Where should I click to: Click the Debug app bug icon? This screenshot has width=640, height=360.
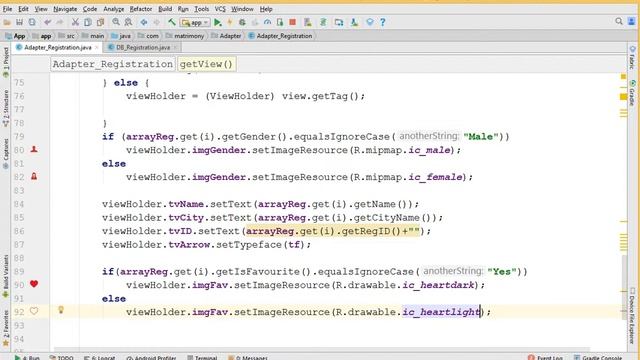click(242, 22)
